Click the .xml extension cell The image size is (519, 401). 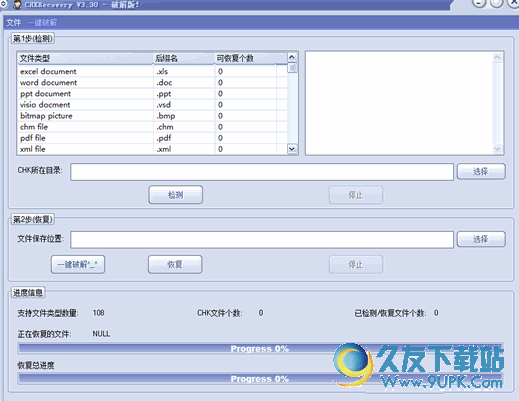164,149
